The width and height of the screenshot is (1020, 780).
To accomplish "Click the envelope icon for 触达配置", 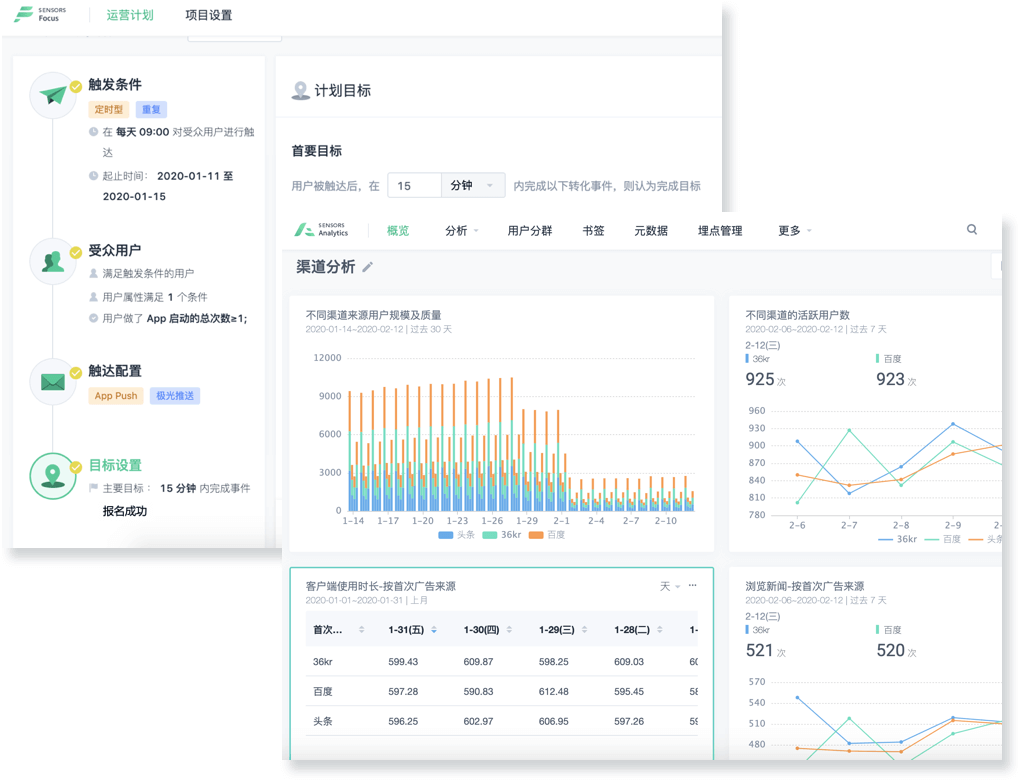I will tap(52, 382).
